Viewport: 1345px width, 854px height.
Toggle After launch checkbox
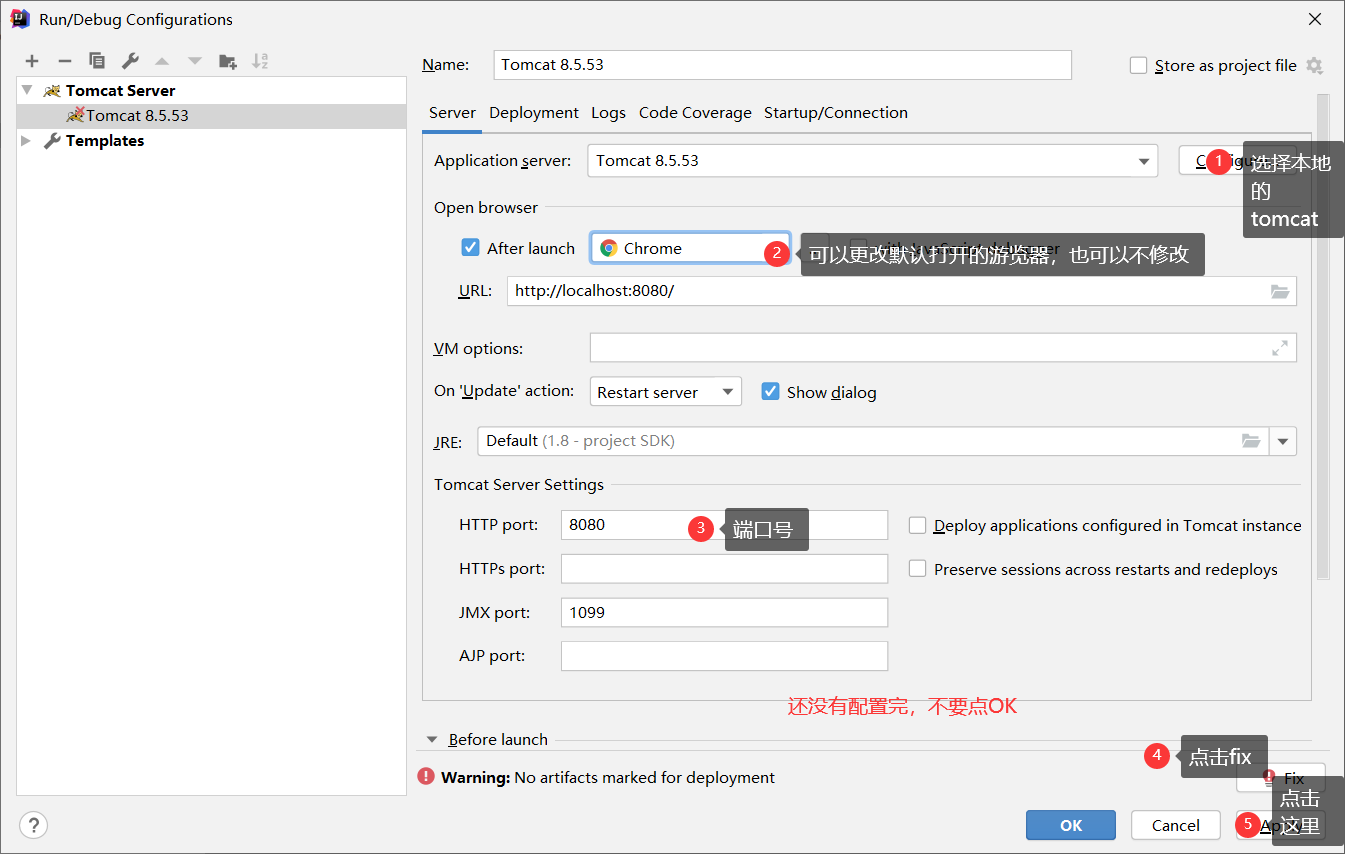470,248
